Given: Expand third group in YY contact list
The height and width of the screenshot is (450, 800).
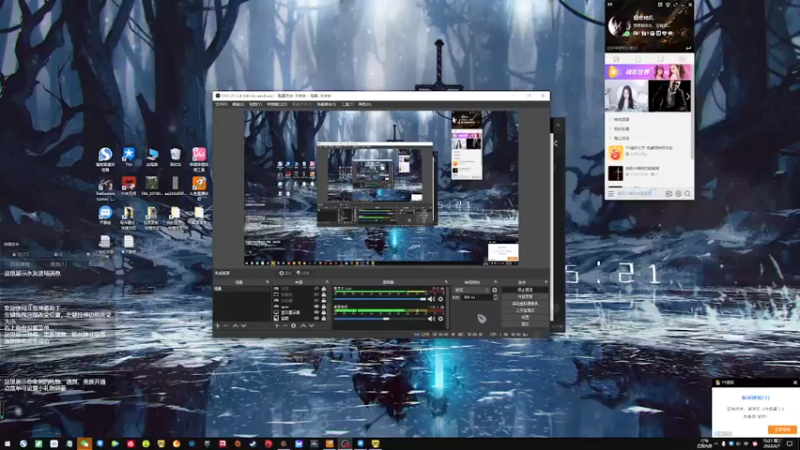Looking at the screenshot, I should tap(611, 138).
